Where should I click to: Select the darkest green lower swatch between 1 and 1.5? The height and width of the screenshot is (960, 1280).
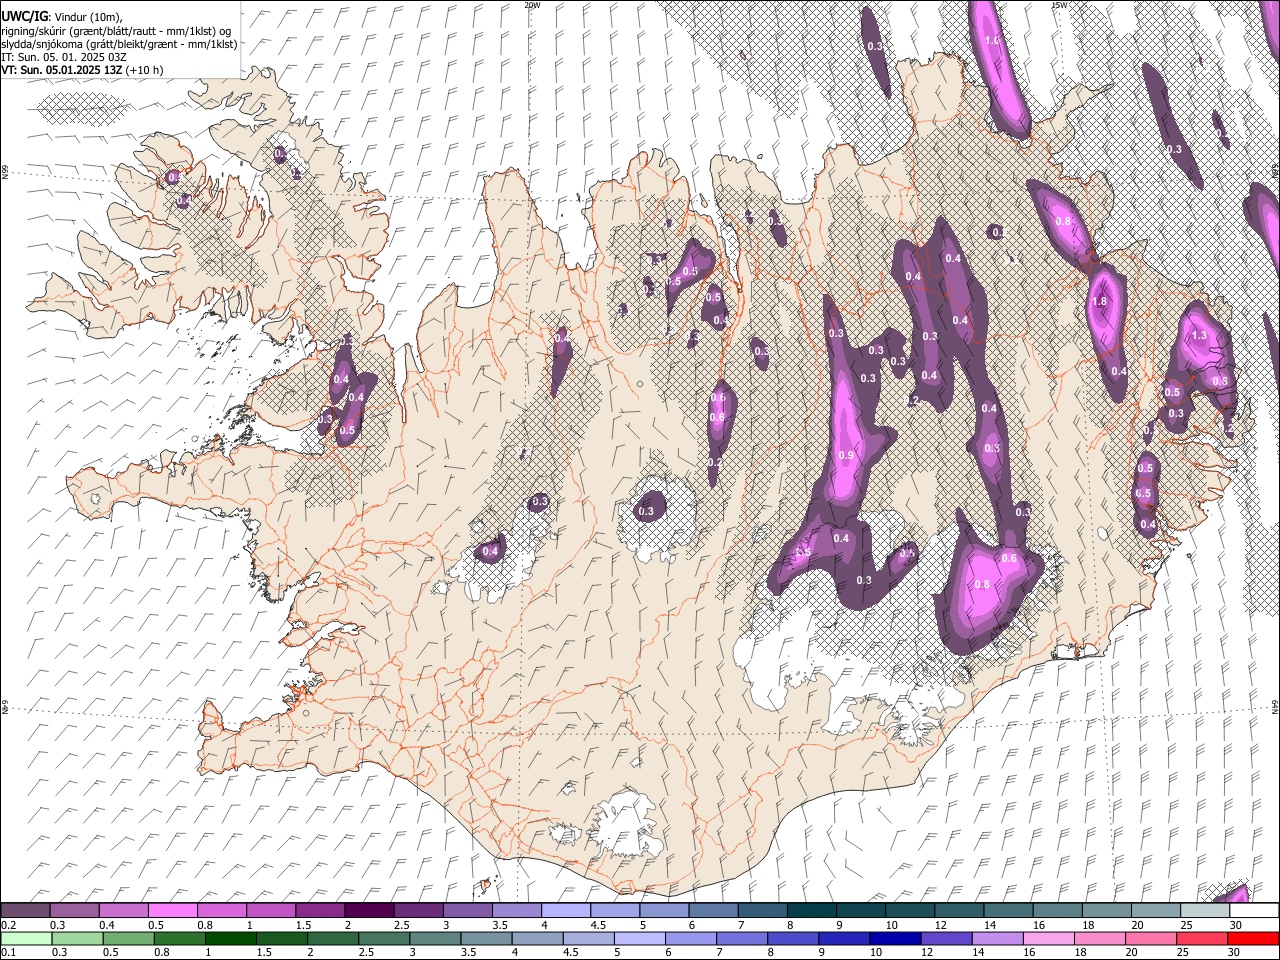[x=230, y=938]
